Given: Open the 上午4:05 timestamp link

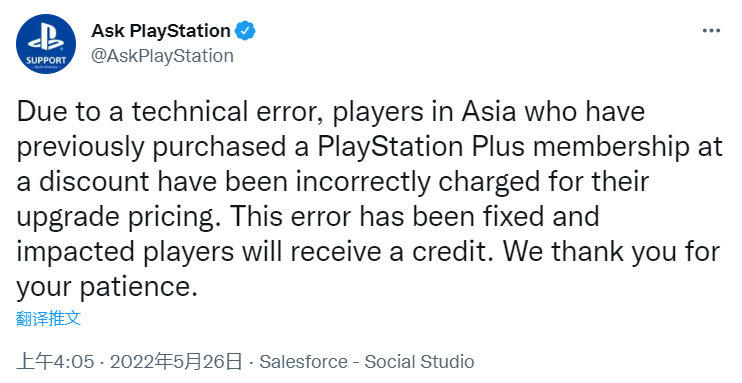Looking at the screenshot, I should [x=55, y=362].
